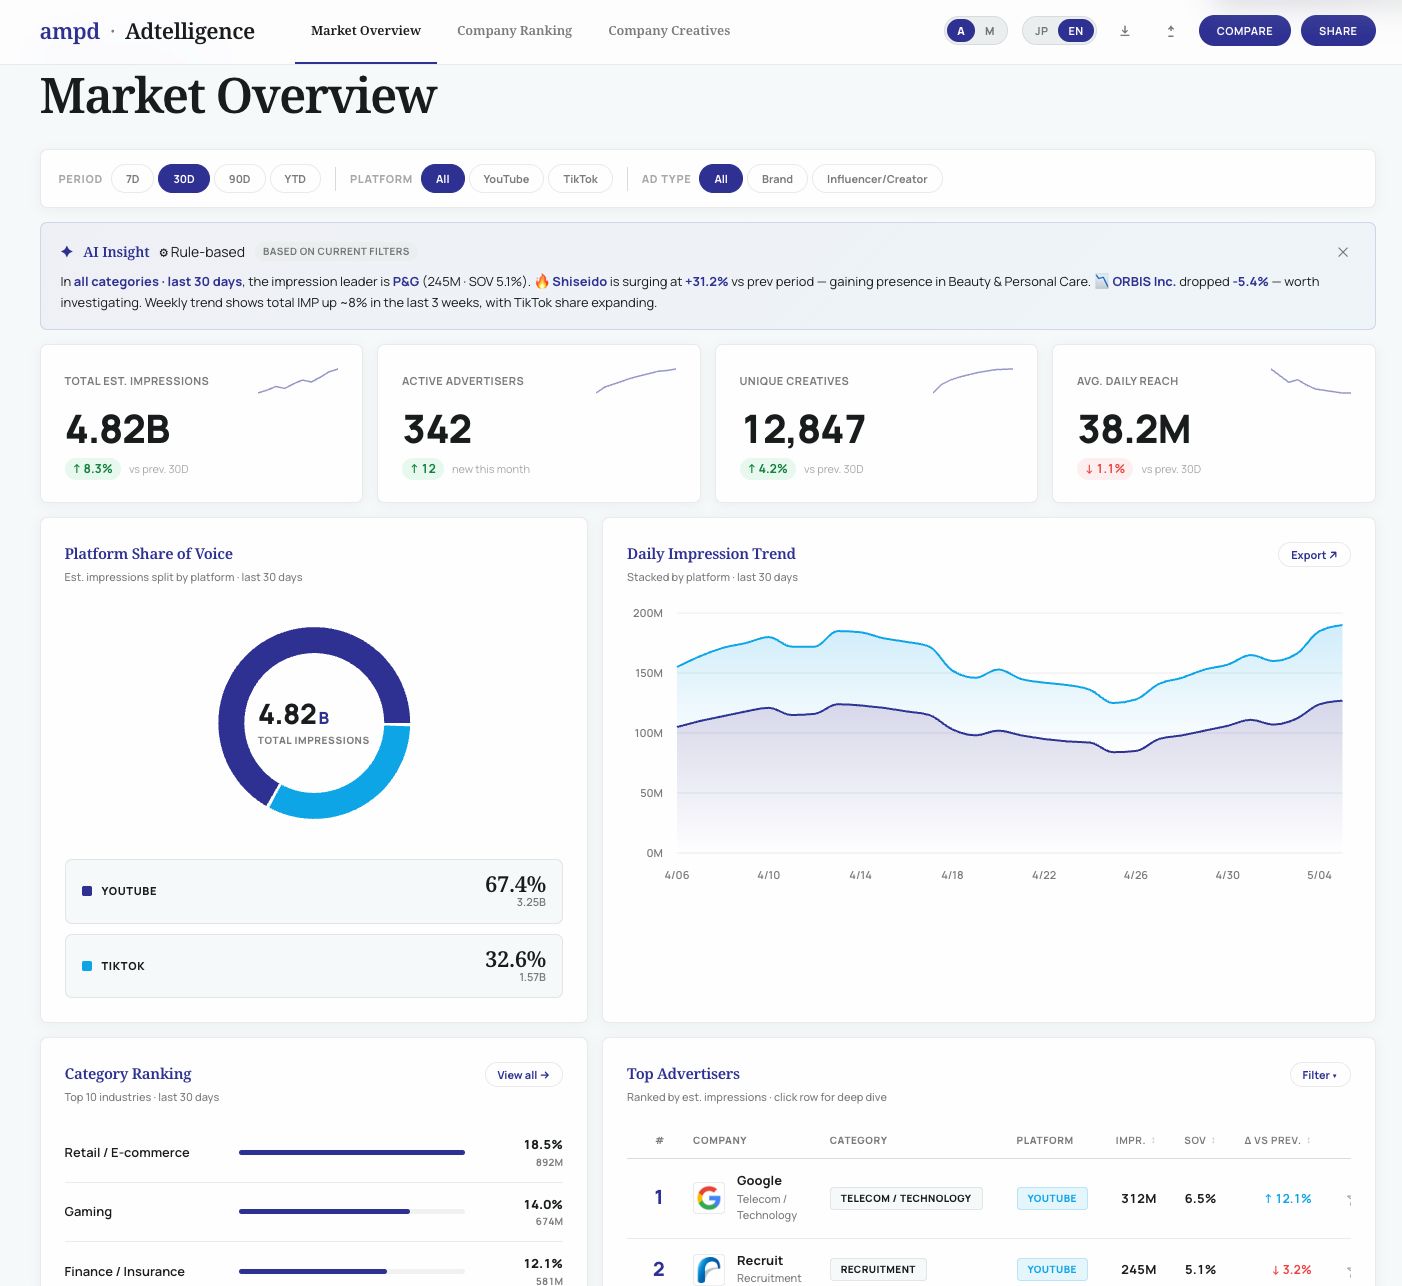This screenshot has height=1286, width=1402.
Task: Sort the table by SOV column
Action: point(1199,1140)
